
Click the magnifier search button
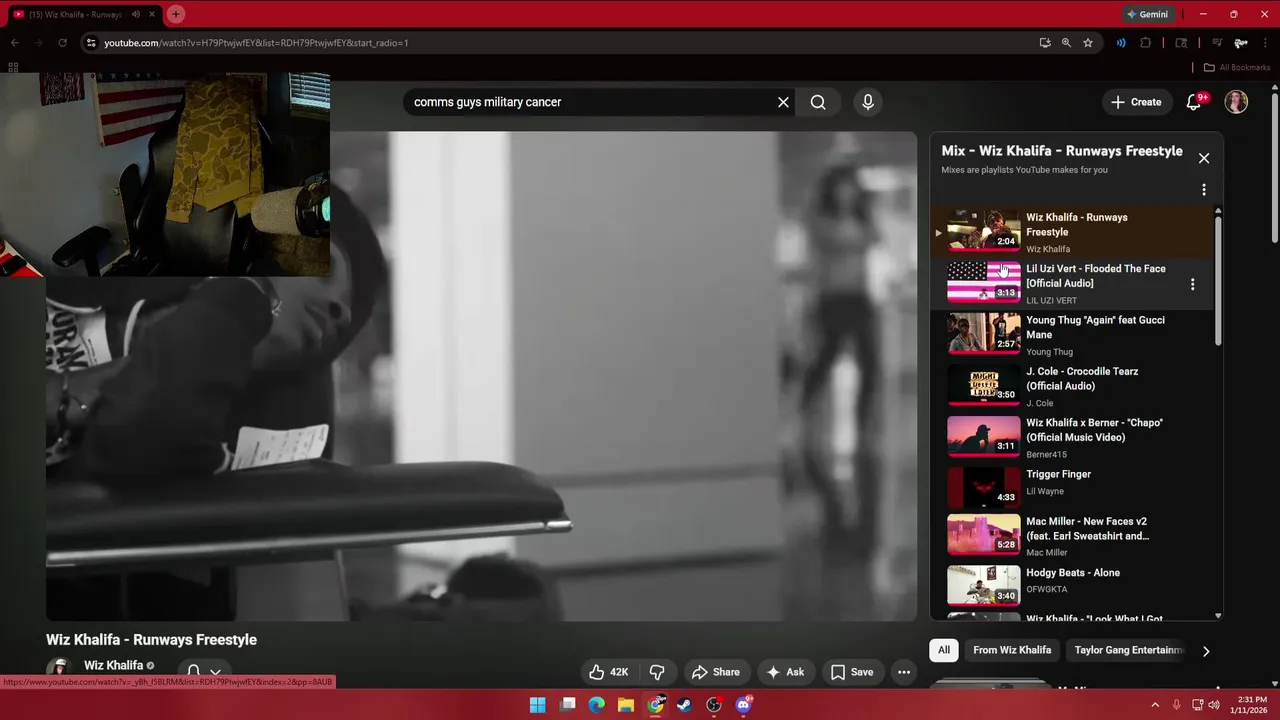point(818,102)
